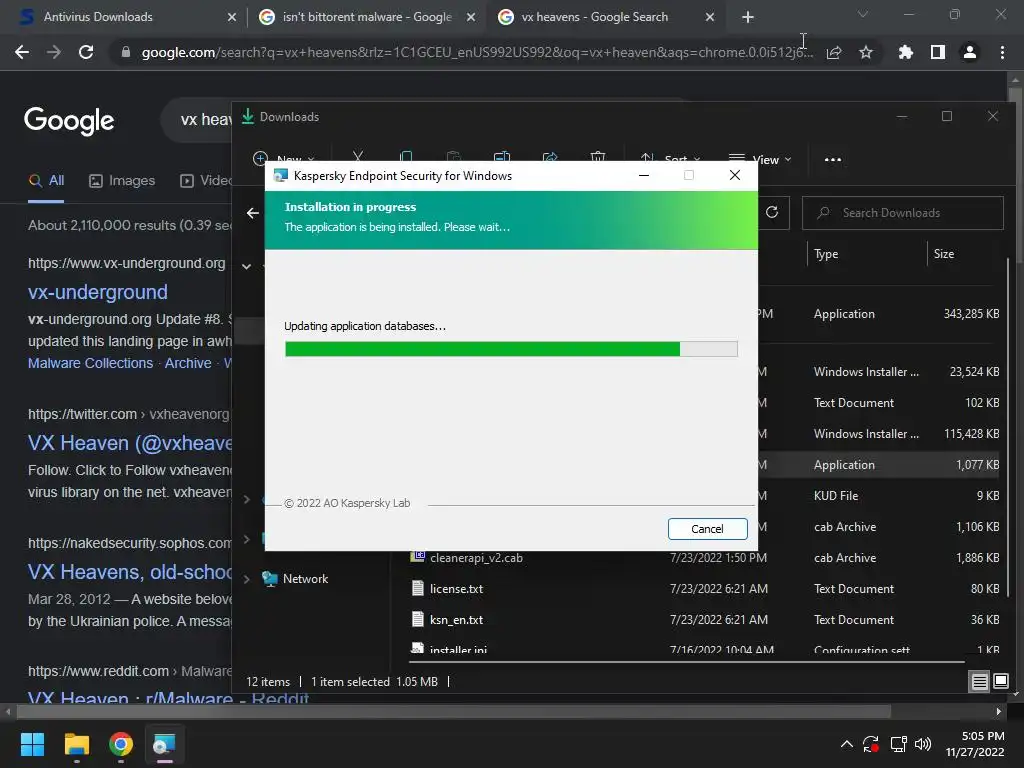Open the Archive sitelink
This screenshot has width=1024, height=768.
click(188, 363)
